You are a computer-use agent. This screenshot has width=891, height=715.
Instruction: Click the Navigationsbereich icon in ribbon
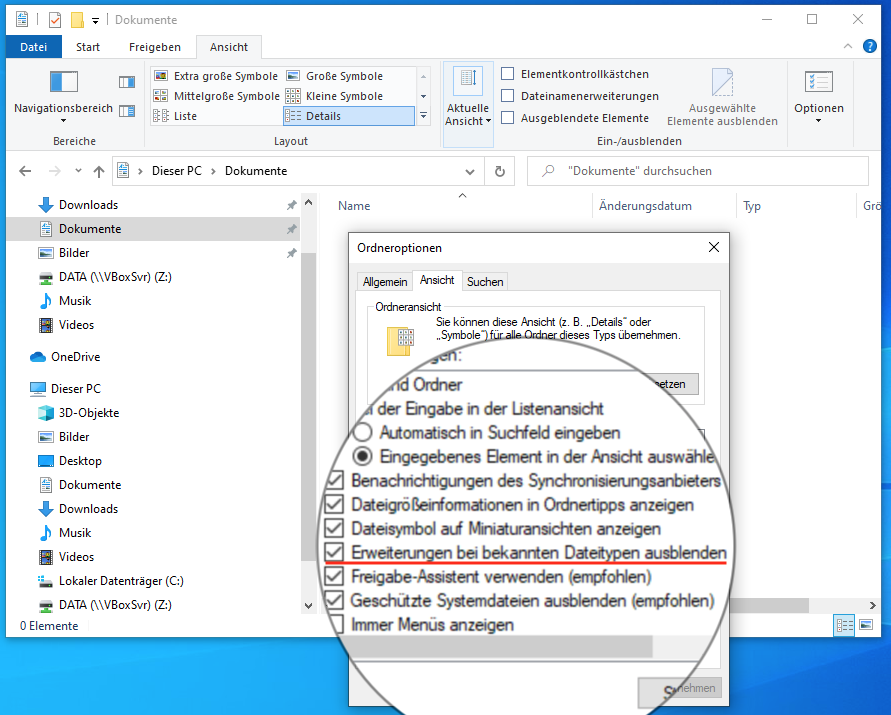tap(63, 82)
